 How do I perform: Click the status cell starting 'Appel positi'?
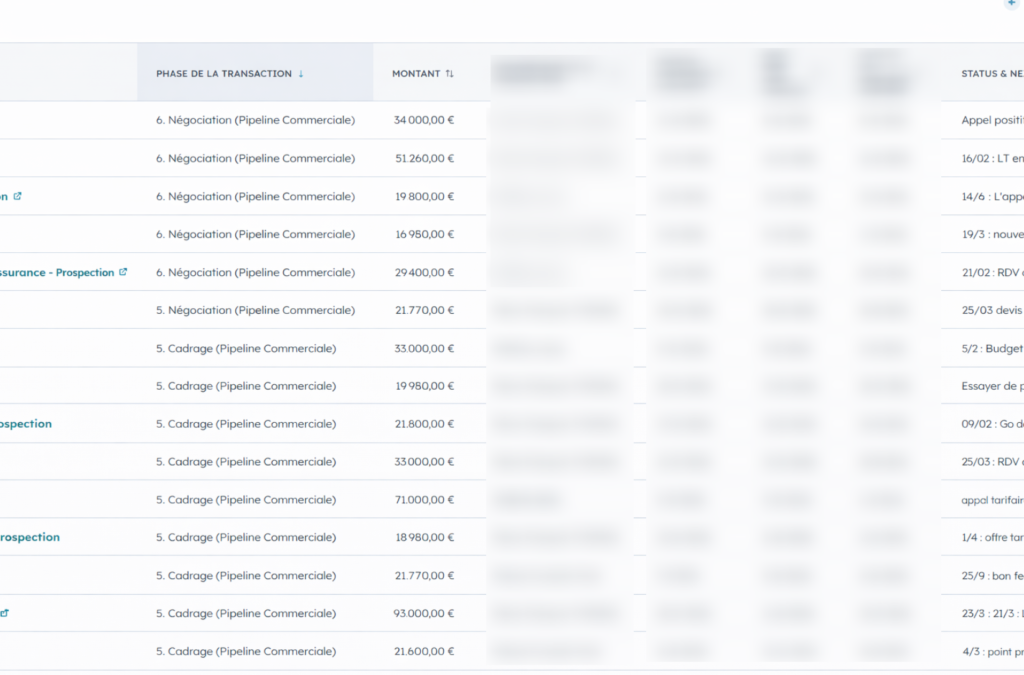point(990,120)
